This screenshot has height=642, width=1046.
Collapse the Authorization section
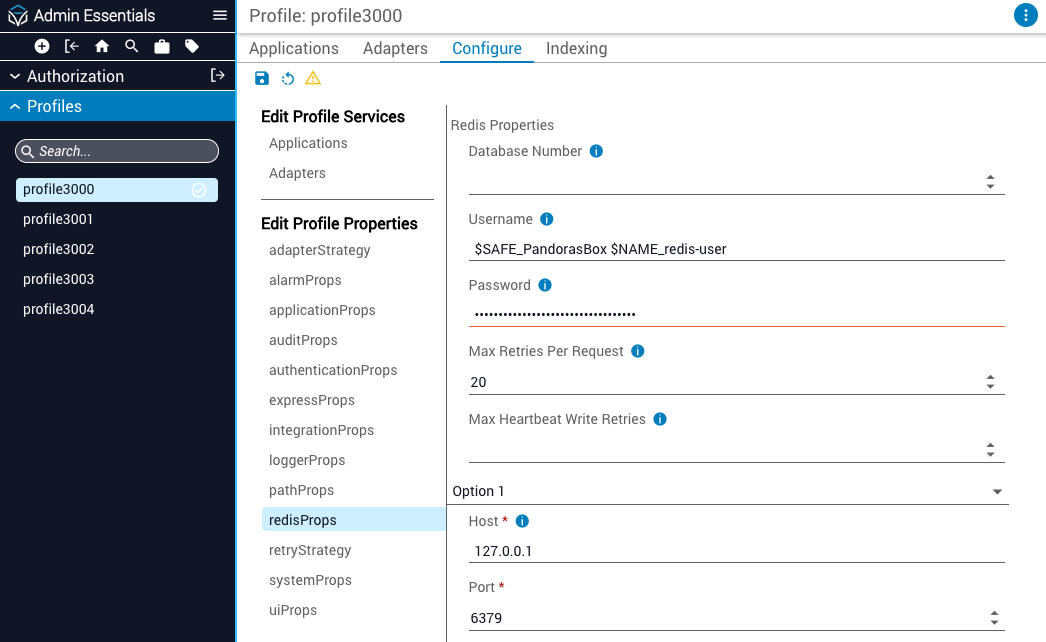point(14,75)
